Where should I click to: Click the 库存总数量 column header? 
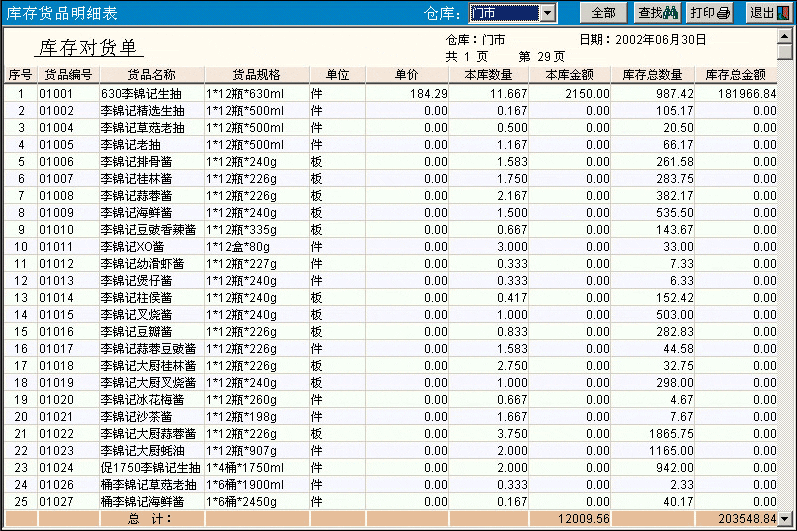[x=653, y=75]
